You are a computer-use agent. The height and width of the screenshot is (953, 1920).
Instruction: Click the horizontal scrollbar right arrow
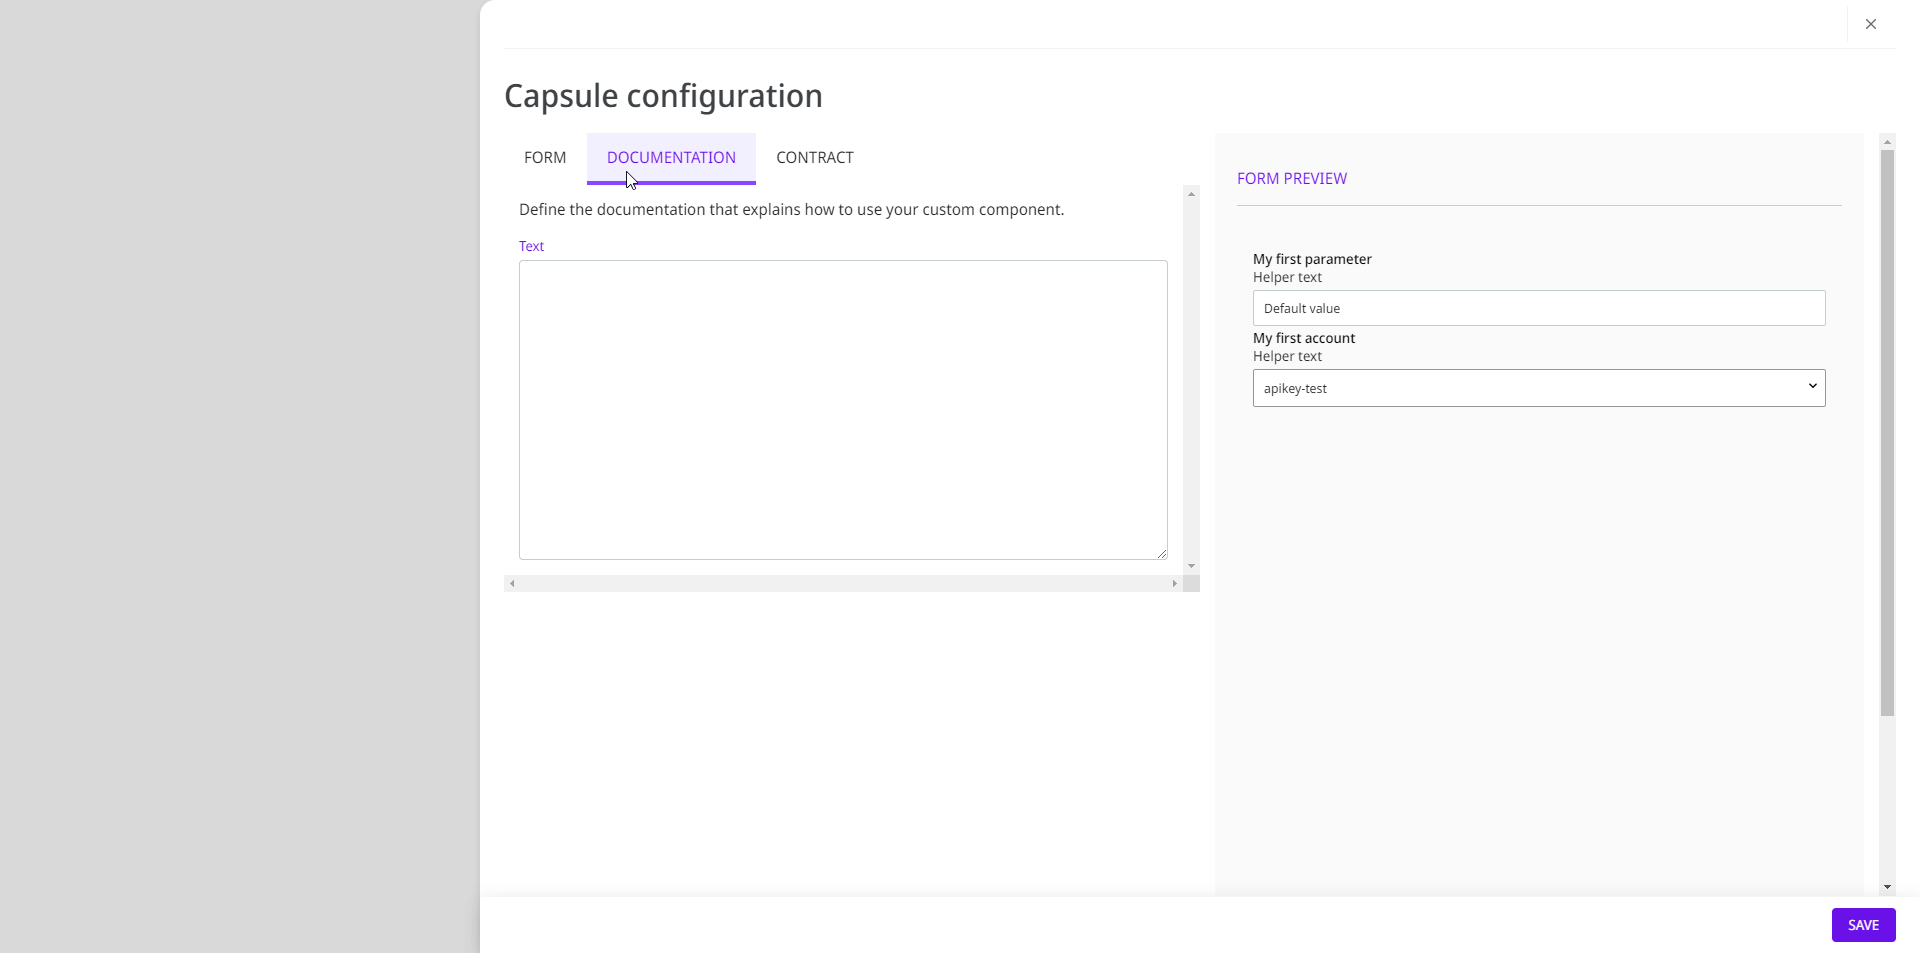pos(1174,583)
